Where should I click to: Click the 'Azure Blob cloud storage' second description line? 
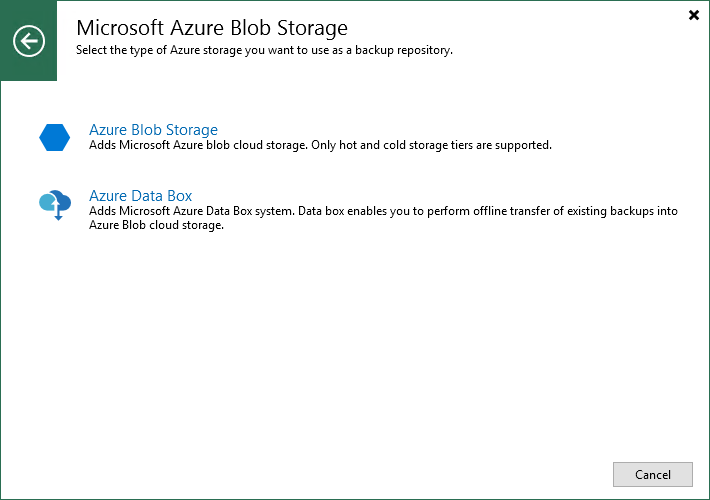(x=155, y=225)
